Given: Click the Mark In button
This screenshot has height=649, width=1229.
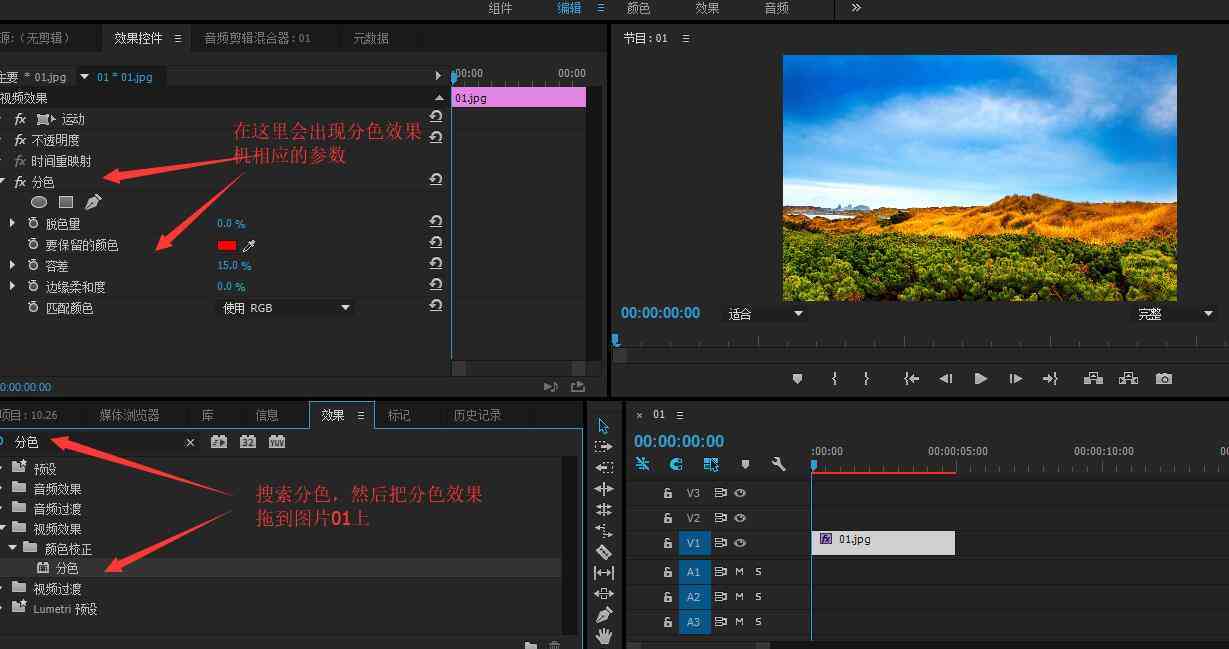Looking at the screenshot, I should (835, 379).
